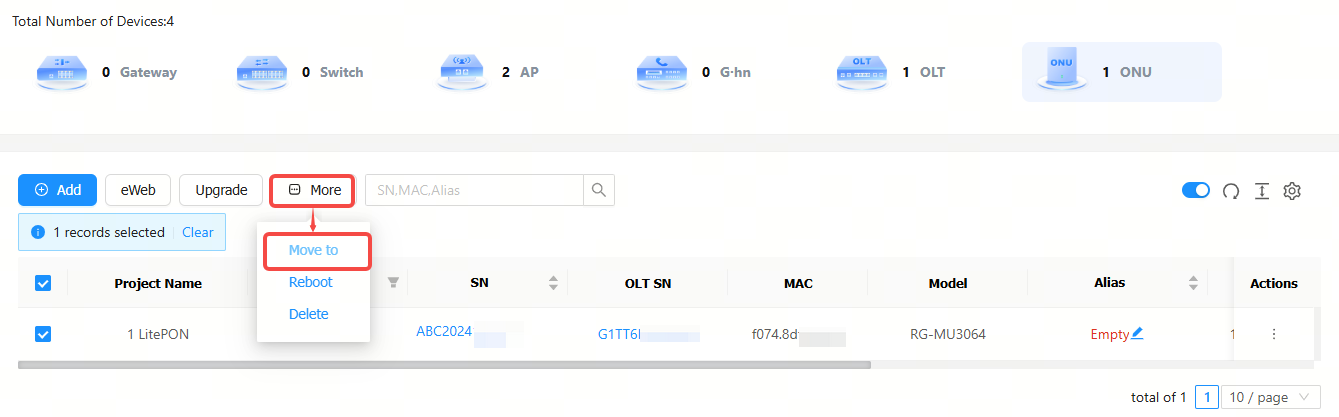Click the SN.MAC.Alias search field

click(474, 190)
